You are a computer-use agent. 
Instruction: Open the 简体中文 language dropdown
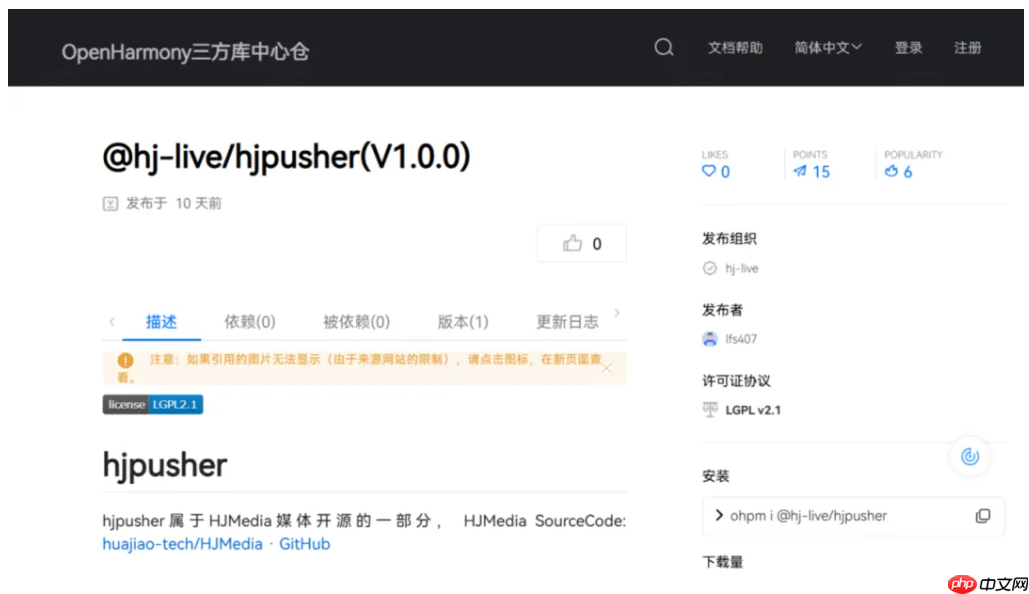click(826, 47)
